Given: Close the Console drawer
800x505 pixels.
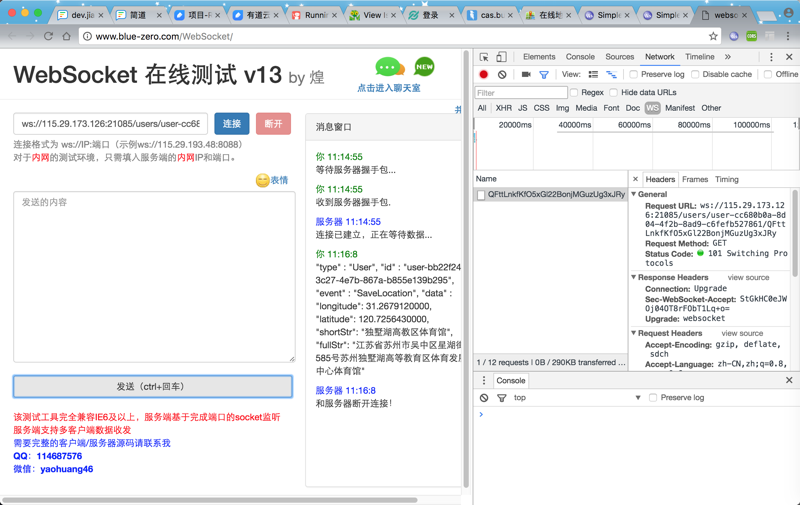Looking at the screenshot, I should [789, 380].
